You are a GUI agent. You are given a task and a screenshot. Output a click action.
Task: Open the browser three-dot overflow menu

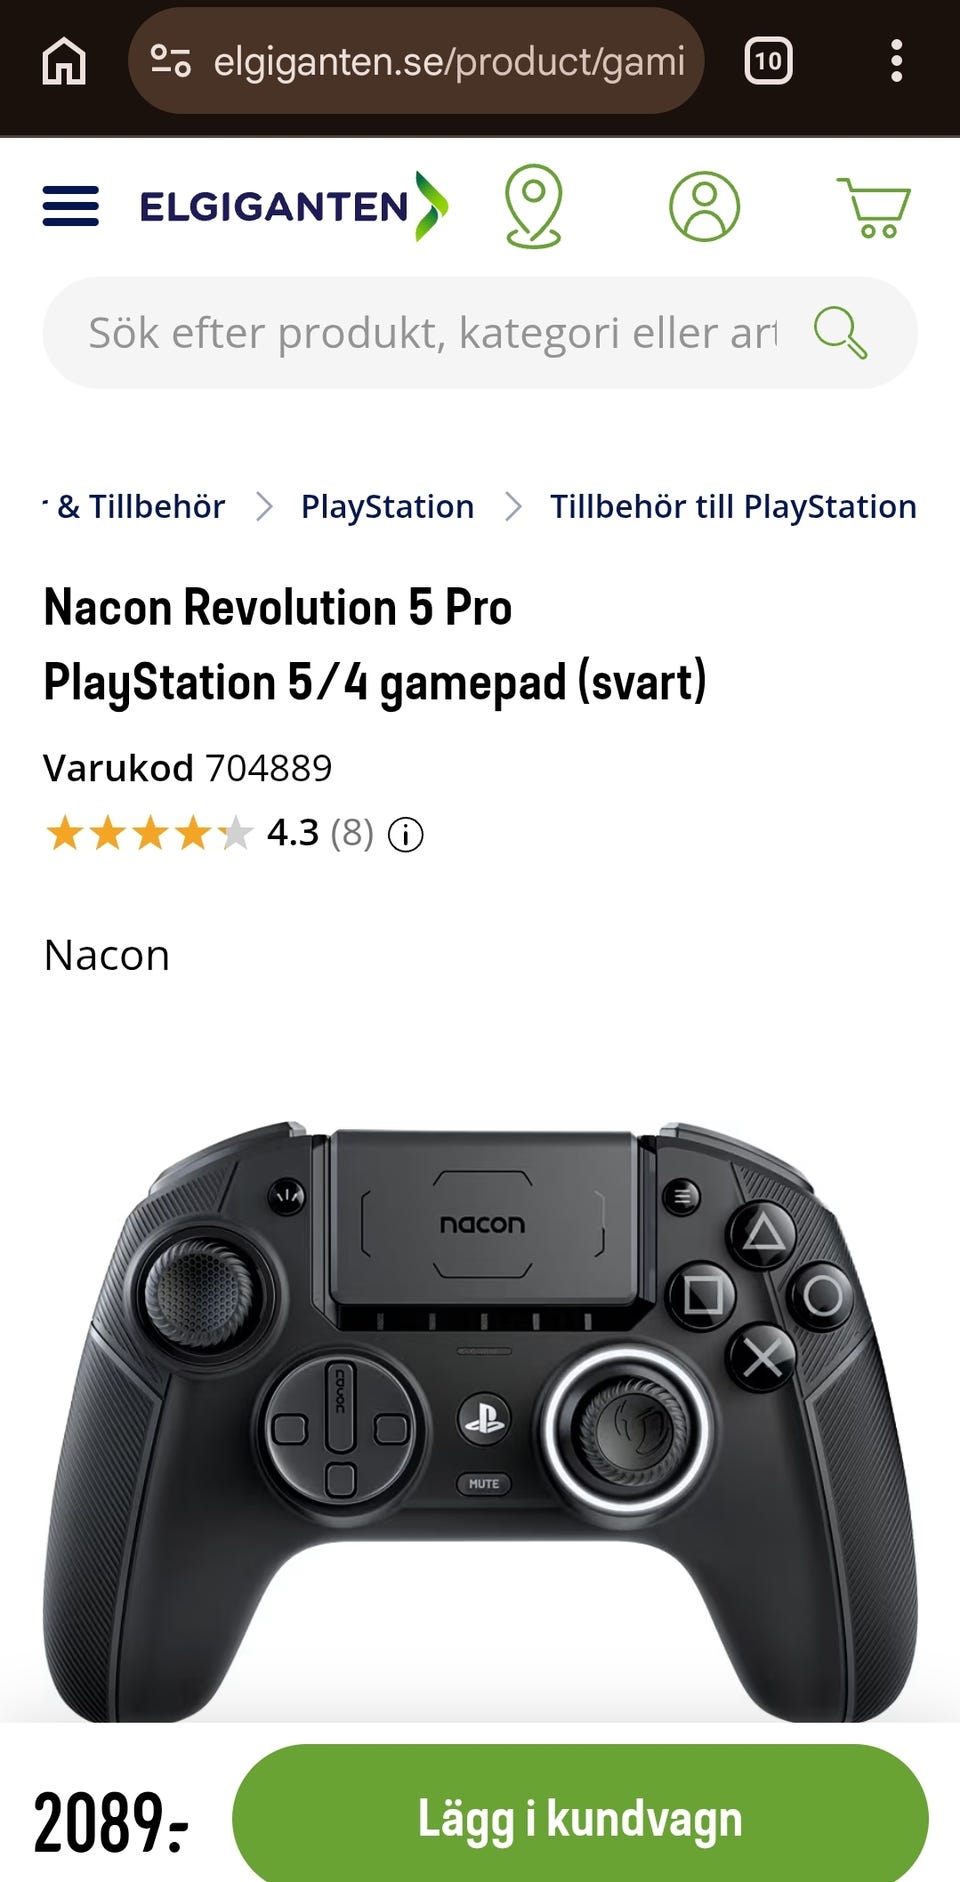click(x=896, y=62)
